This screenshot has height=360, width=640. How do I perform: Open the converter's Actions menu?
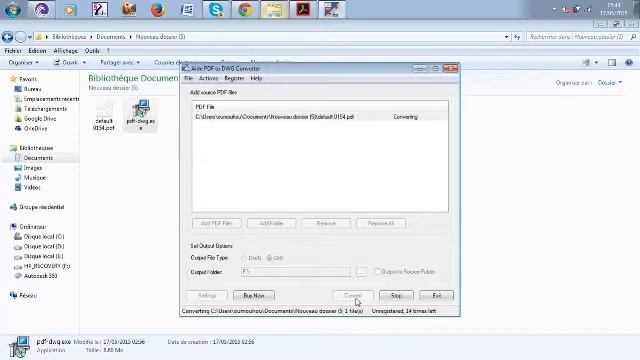point(208,78)
